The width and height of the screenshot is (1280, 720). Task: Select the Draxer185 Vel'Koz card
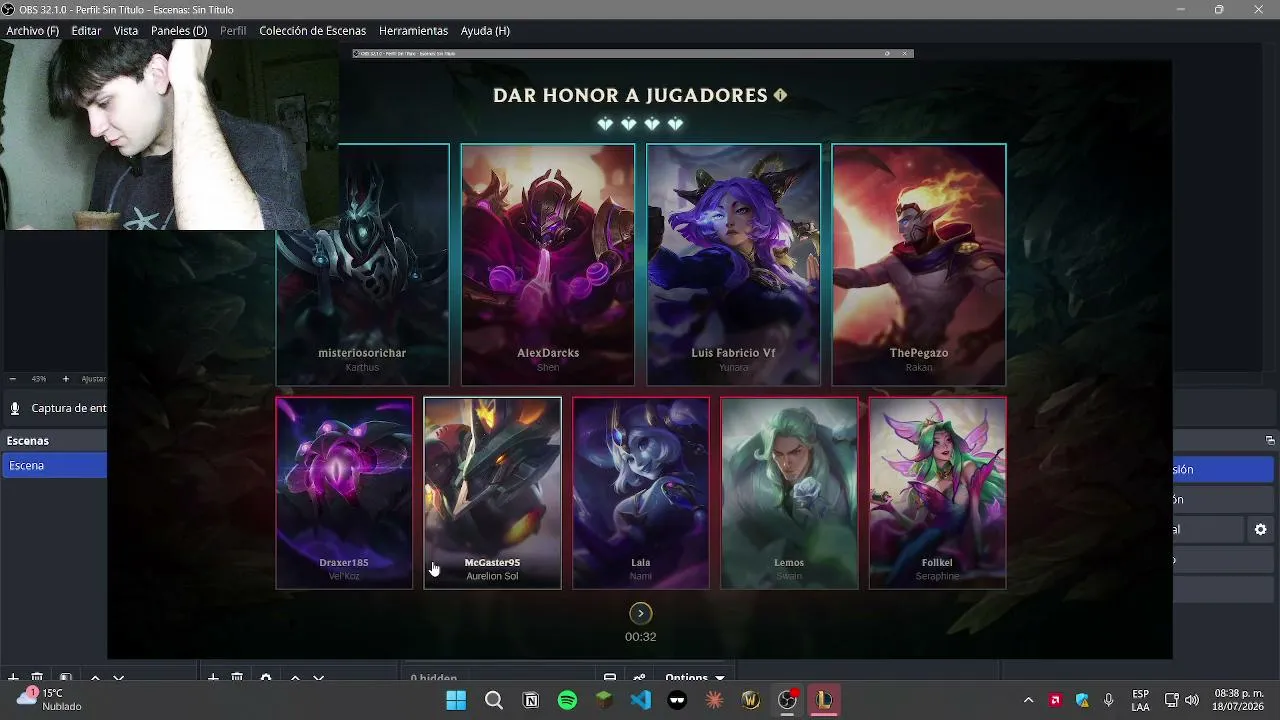[344, 493]
